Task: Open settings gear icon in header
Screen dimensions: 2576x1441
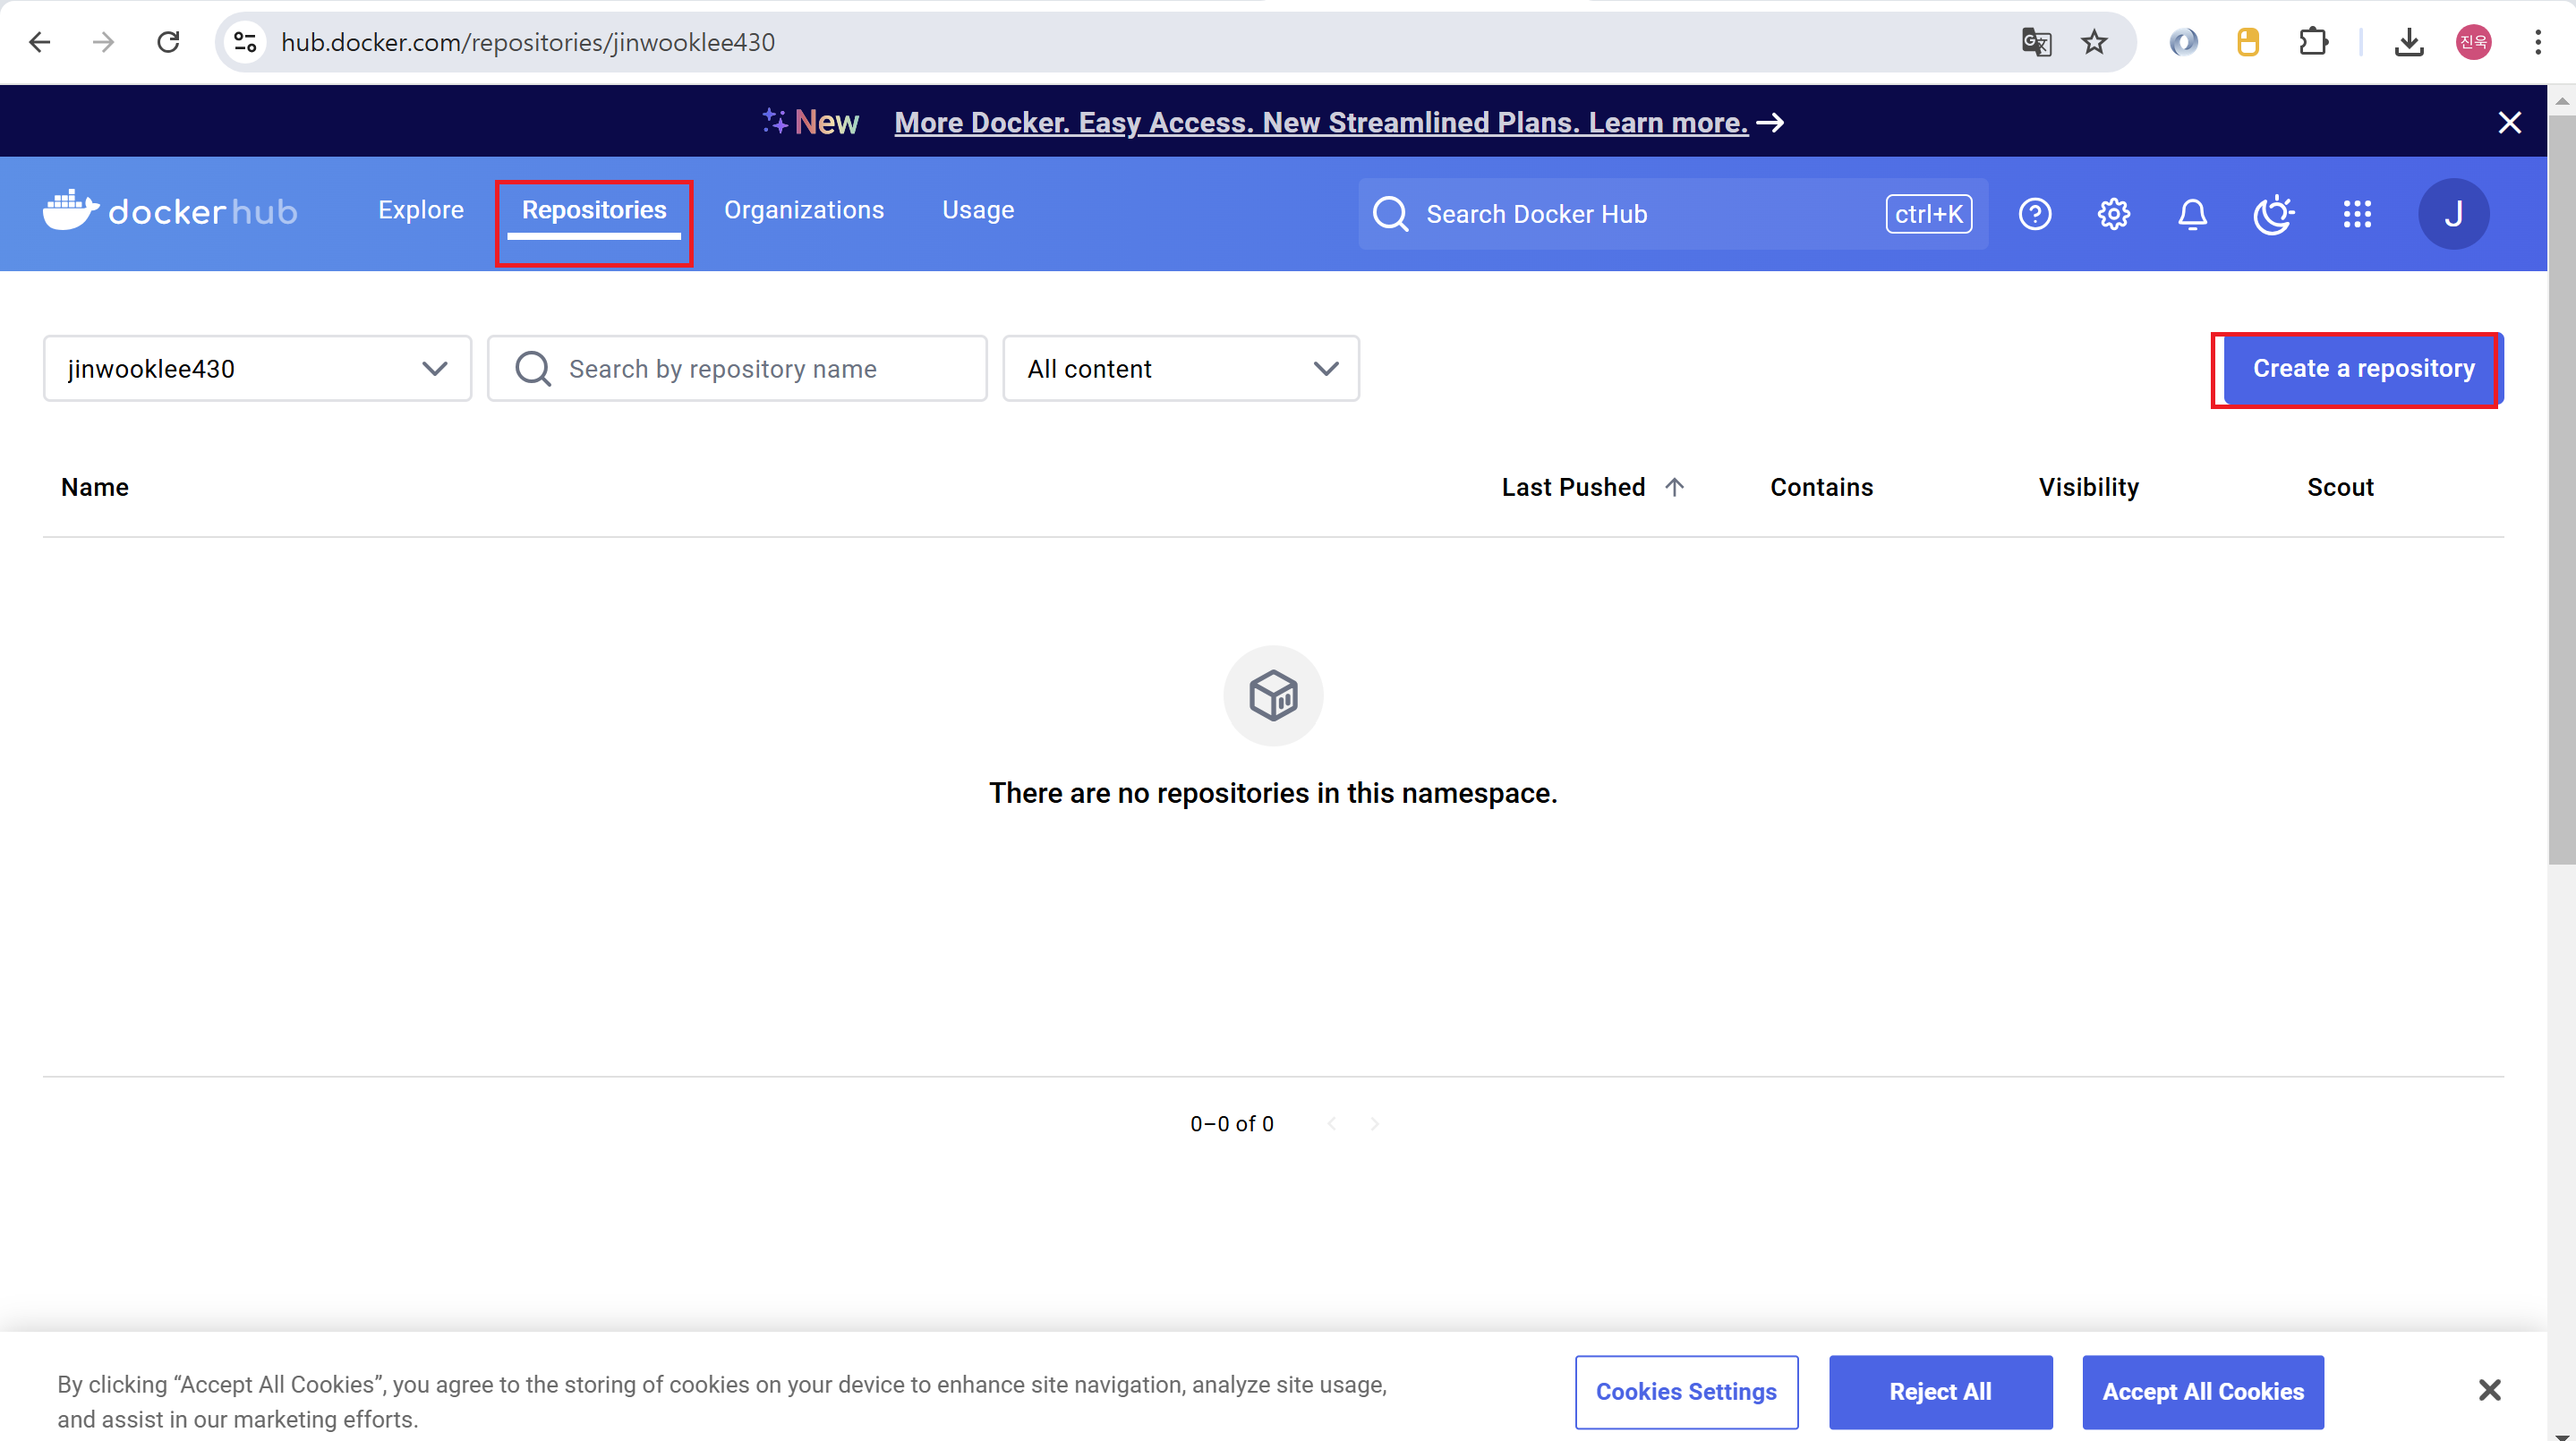Action: click(x=2113, y=214)
